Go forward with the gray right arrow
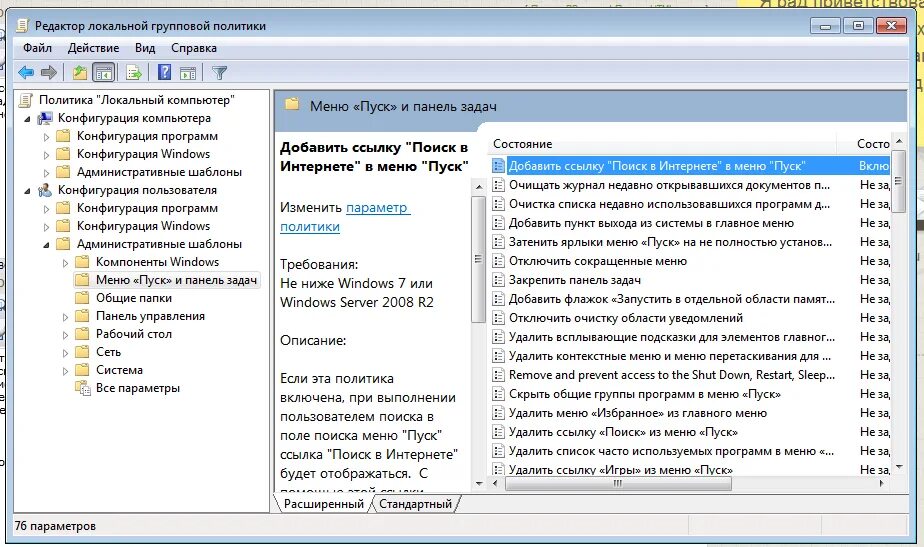Image resolution: width=924 pixels, height=547 pixels. coord(49,73)
